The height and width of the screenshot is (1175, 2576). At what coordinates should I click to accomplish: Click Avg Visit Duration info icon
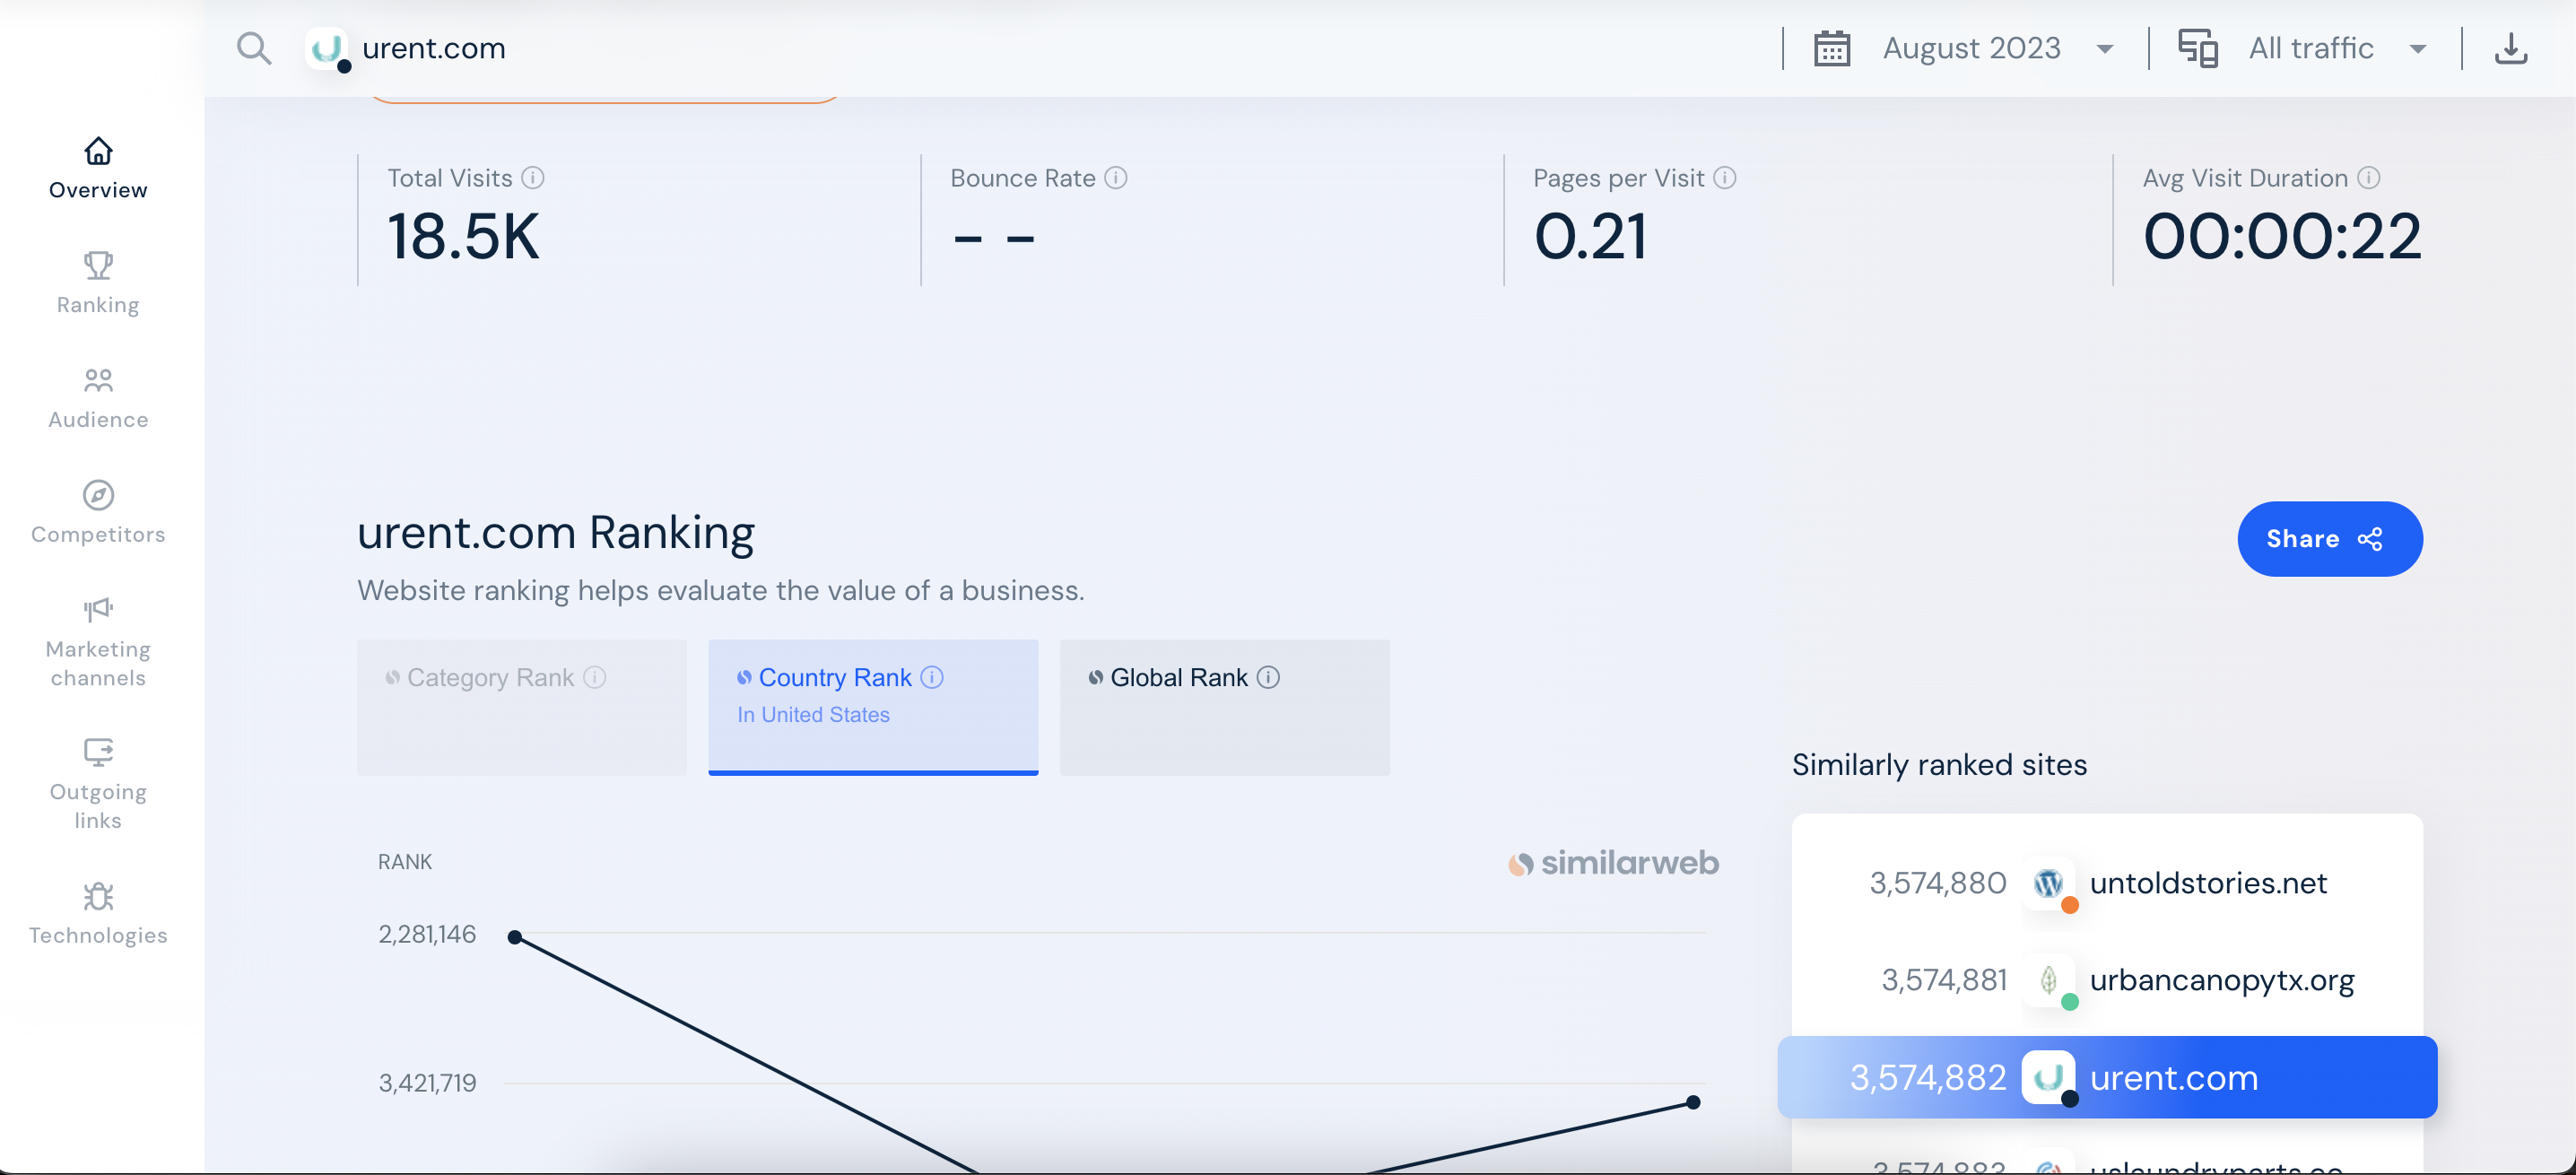pyautogui.click(x=2368, y=178)
